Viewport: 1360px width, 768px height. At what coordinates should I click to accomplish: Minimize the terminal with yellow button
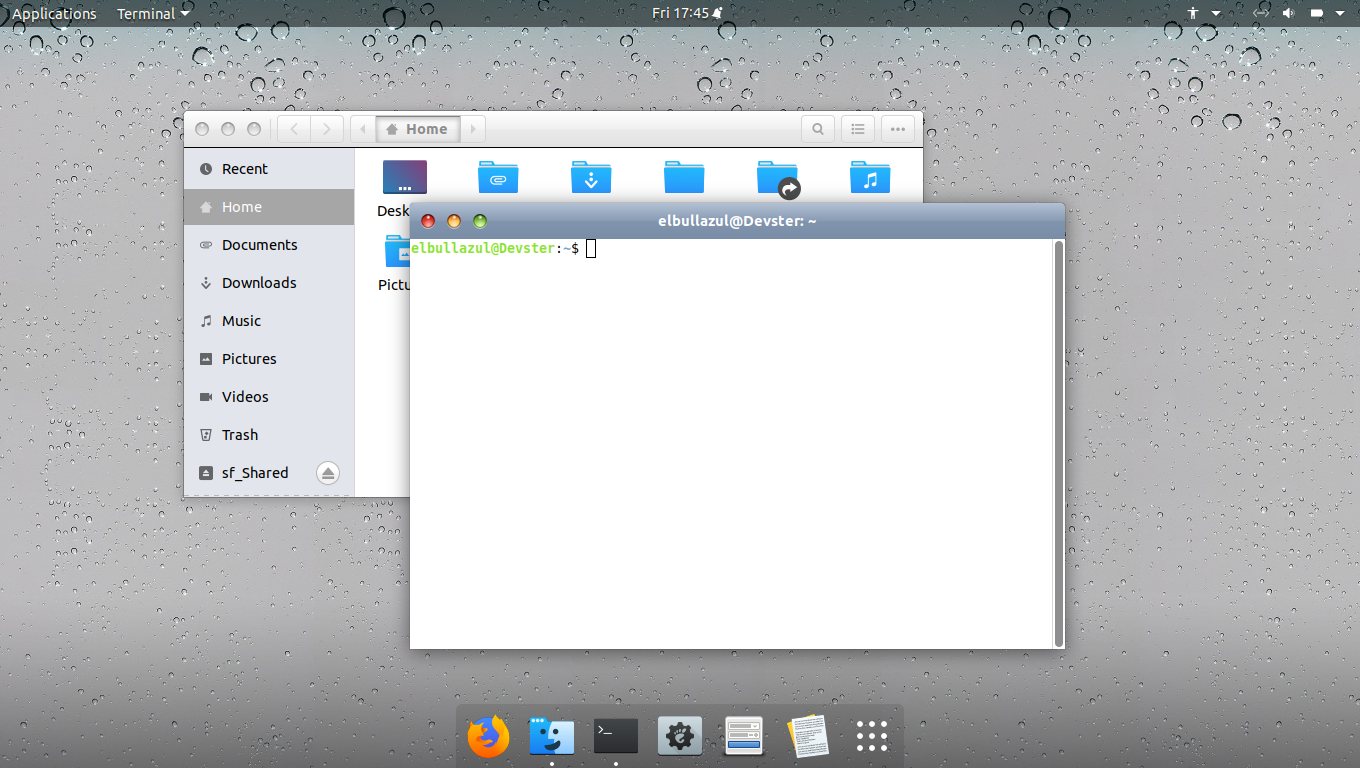point(454,221)
